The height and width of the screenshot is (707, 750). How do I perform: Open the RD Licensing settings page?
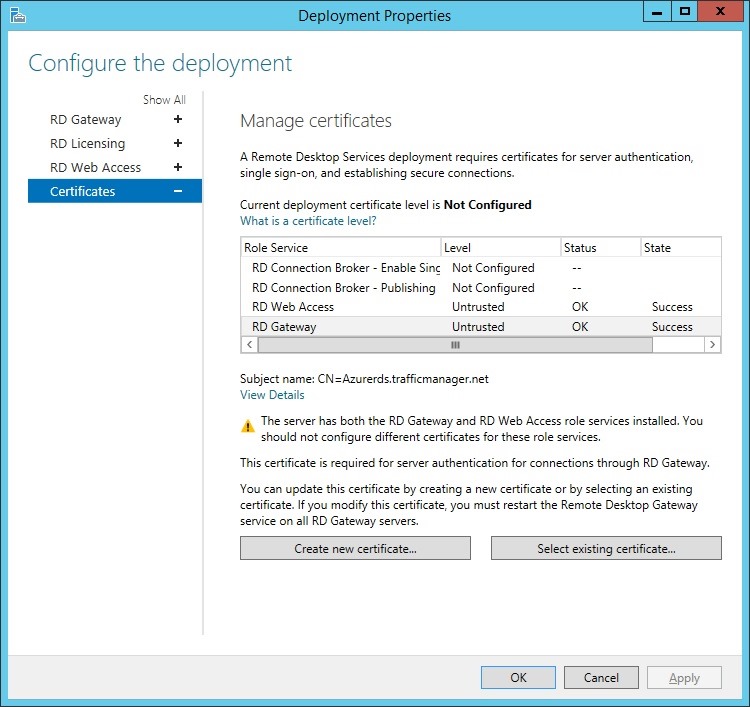click(88, 144)
